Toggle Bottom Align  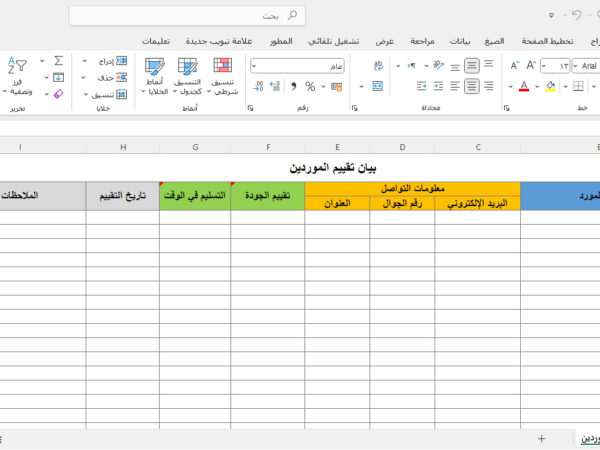click(455, 68)
